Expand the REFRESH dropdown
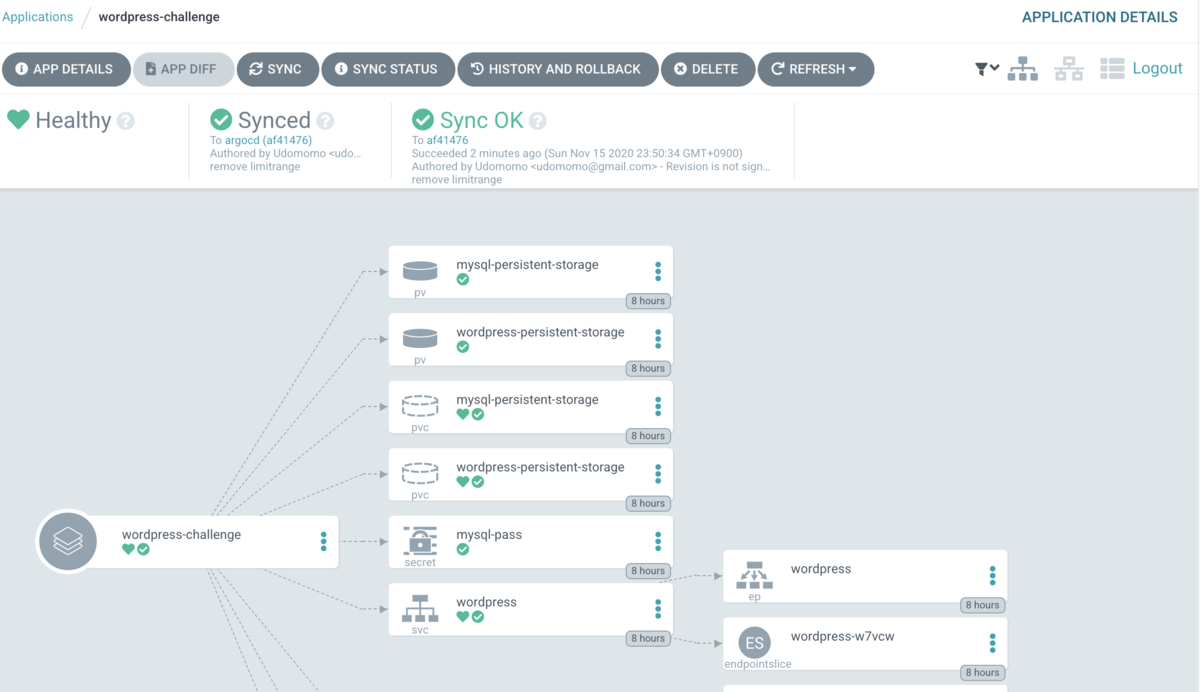 (816, 69)
